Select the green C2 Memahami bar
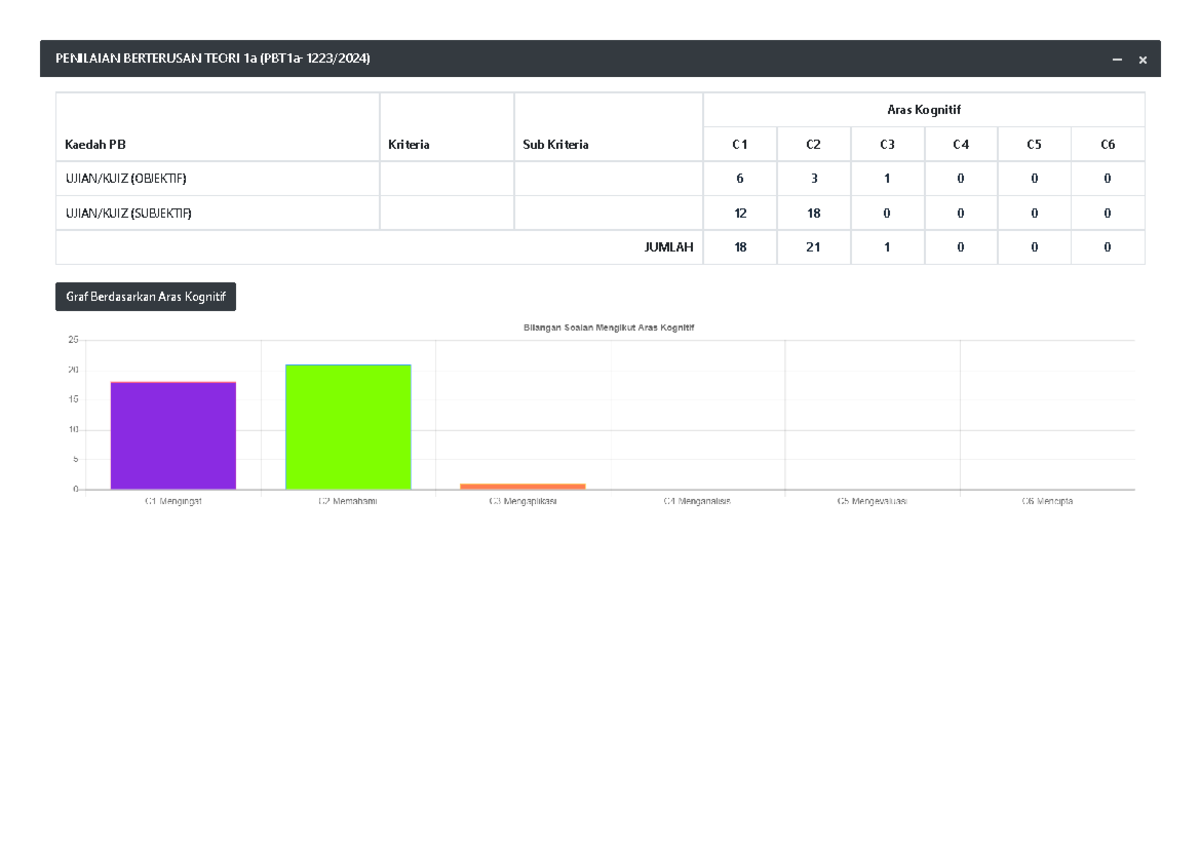 348,427
